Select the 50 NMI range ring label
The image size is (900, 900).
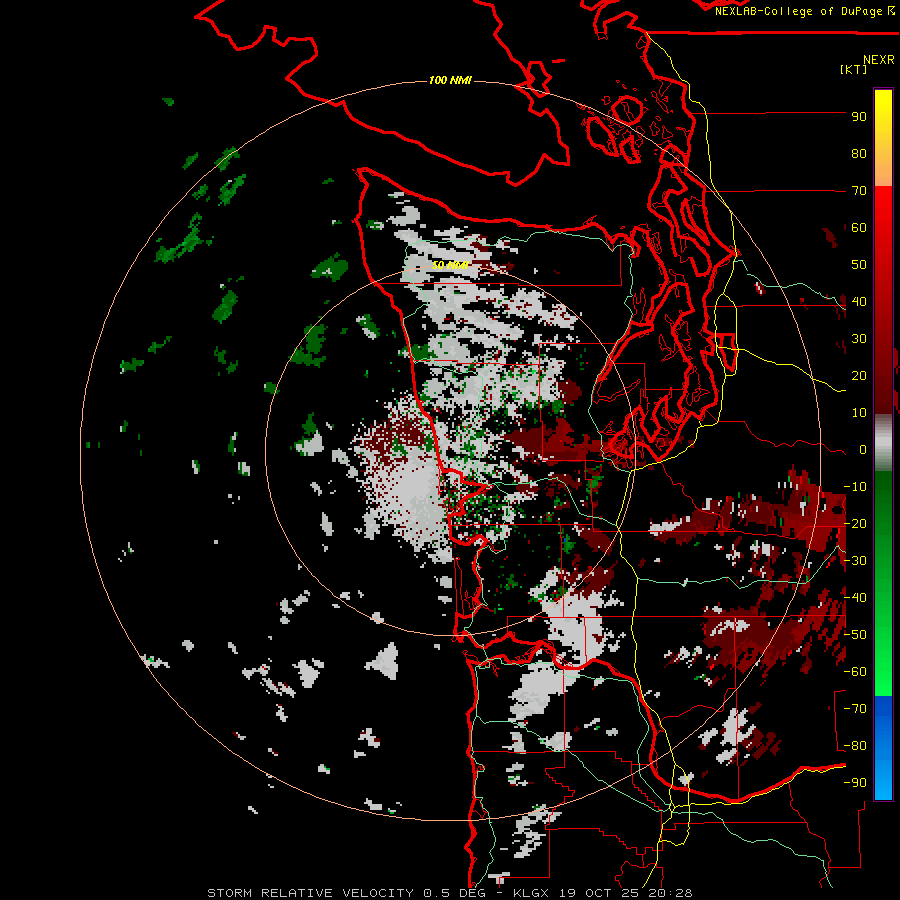pos(450,265)
